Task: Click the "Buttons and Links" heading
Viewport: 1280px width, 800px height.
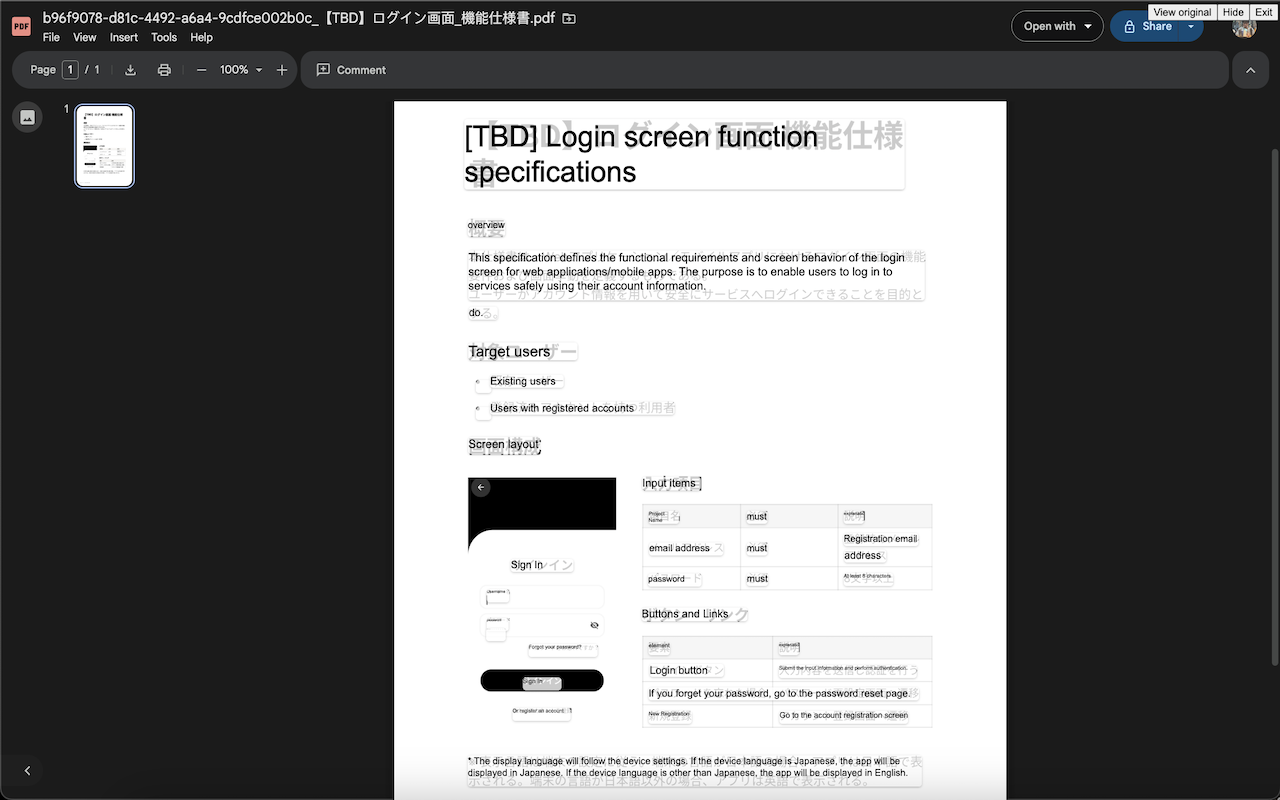Action: click(685, 614)
